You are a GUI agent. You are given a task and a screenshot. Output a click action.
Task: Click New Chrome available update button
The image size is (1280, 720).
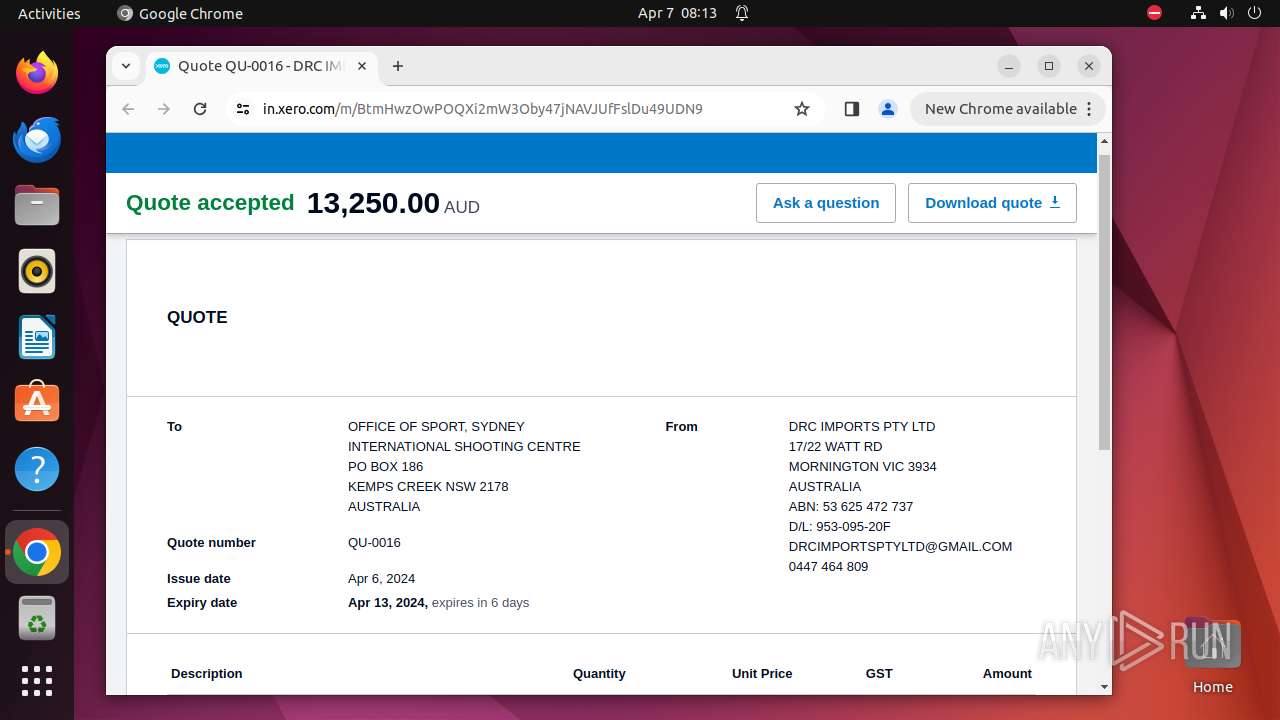point(1007,109)
